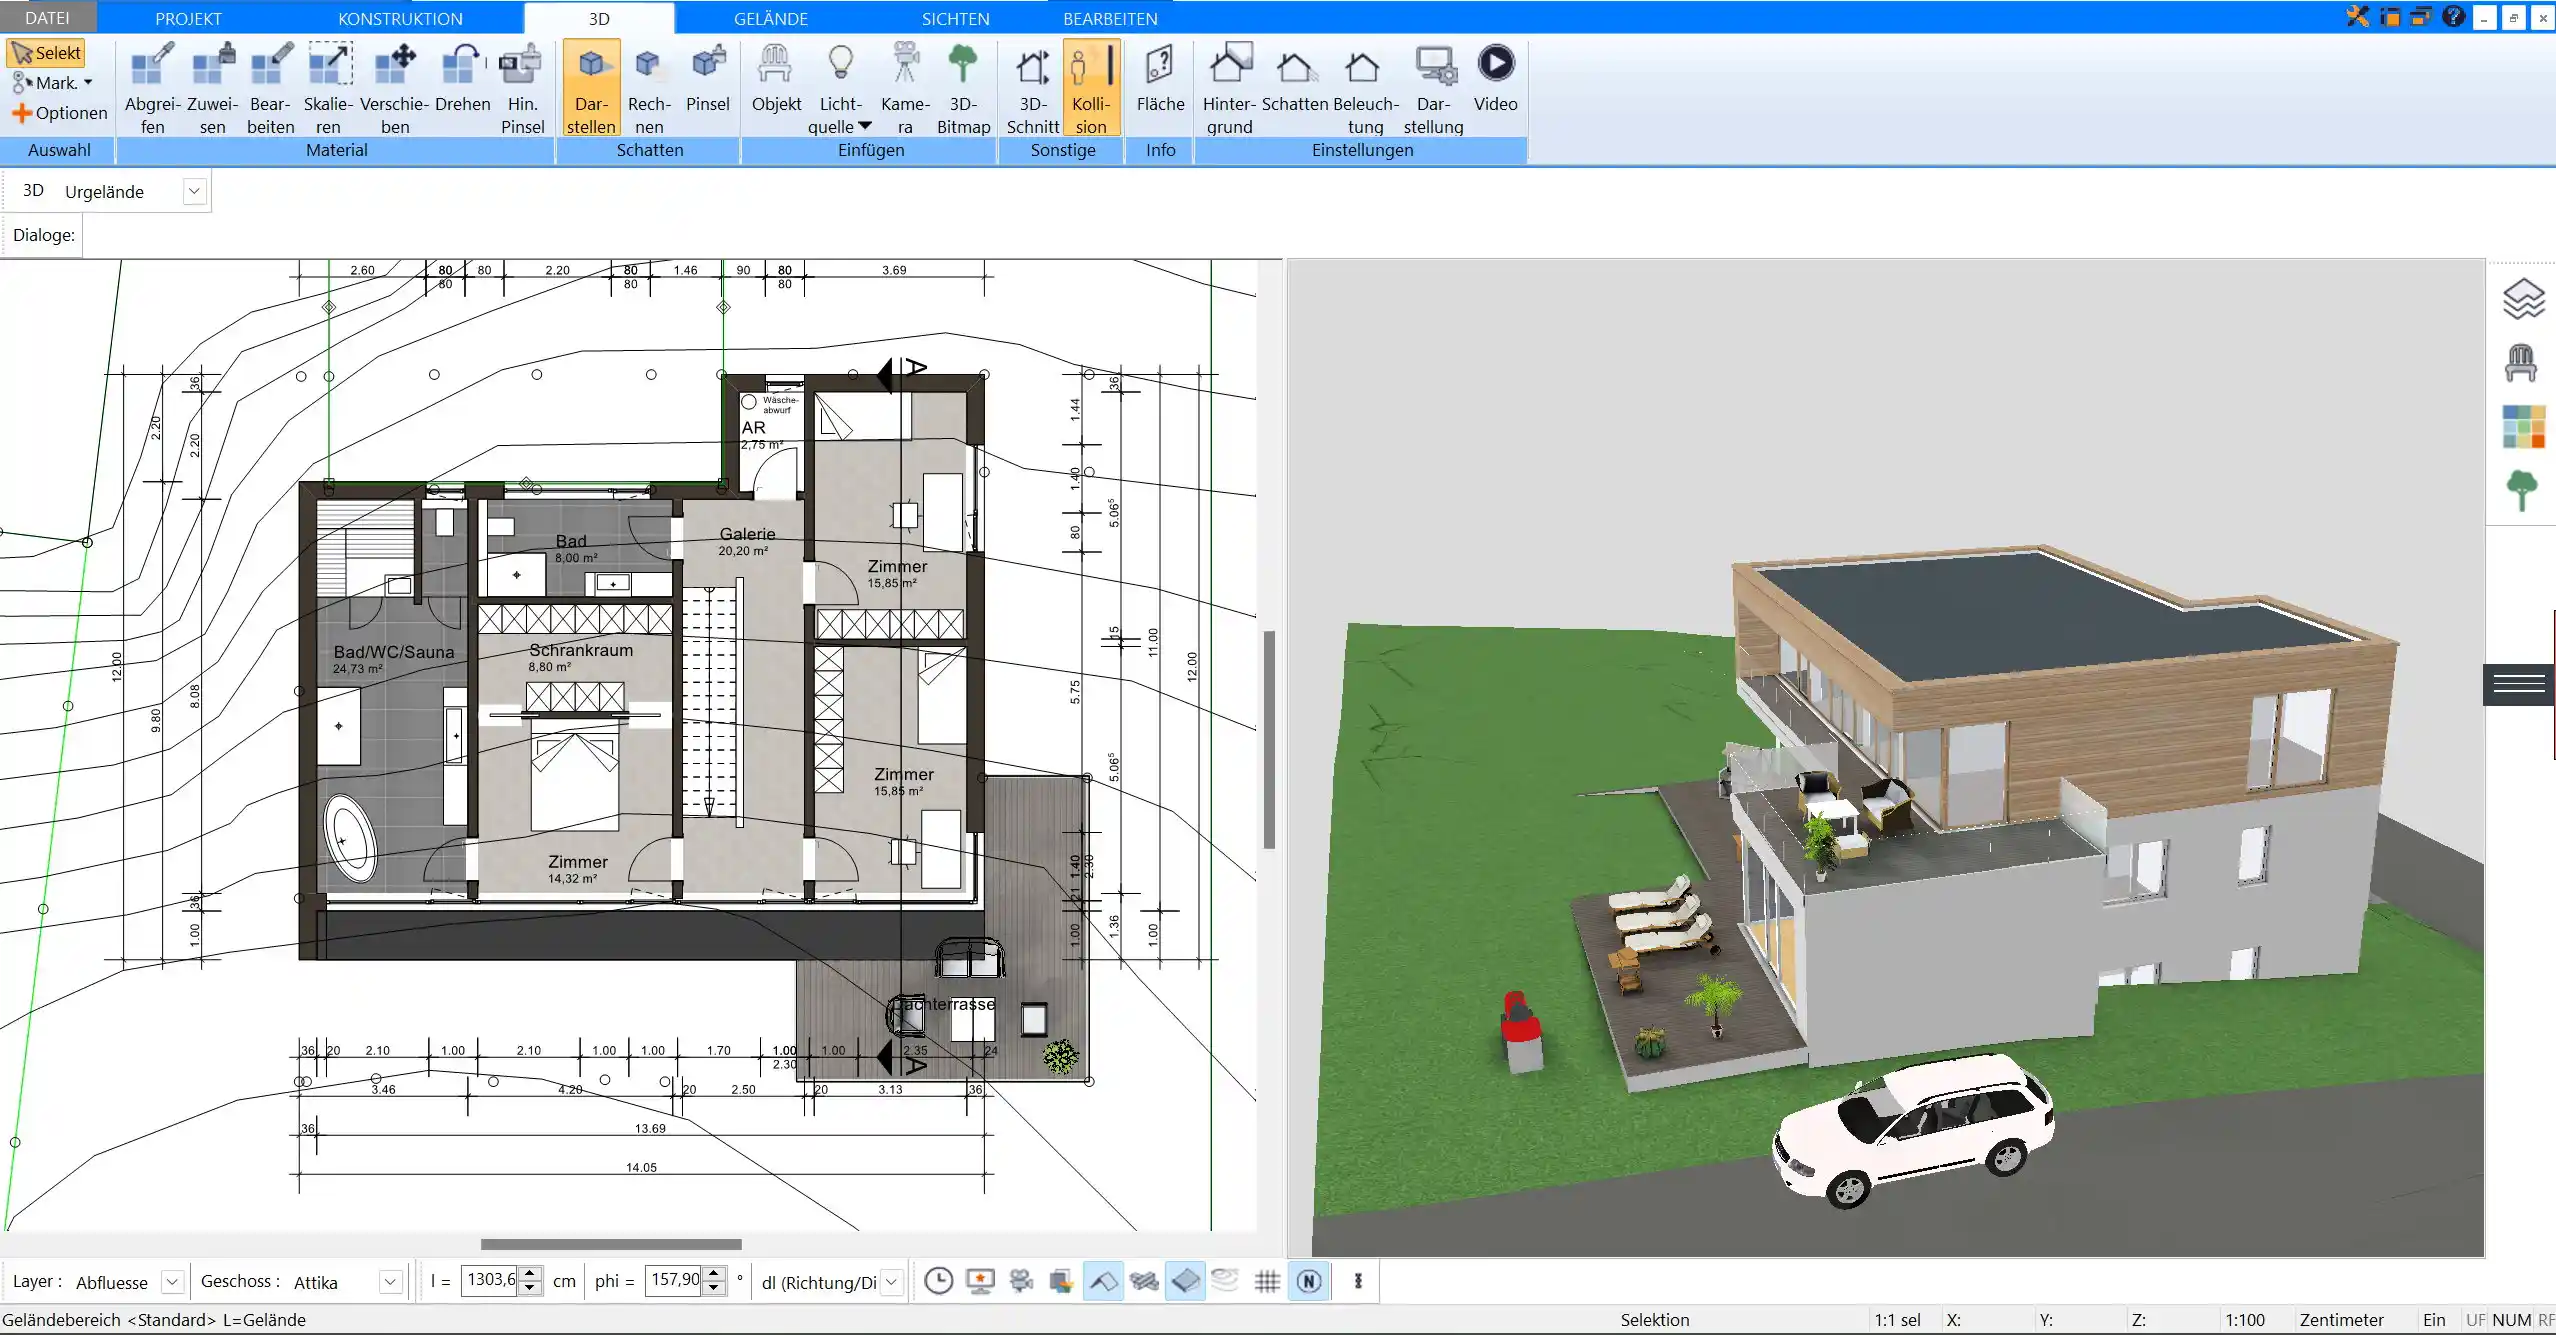Image resolution: width=2556 pixels, height=1335 pixels.
Task: Toggle the grid display icon
Action: (x=1267, y=1281)
